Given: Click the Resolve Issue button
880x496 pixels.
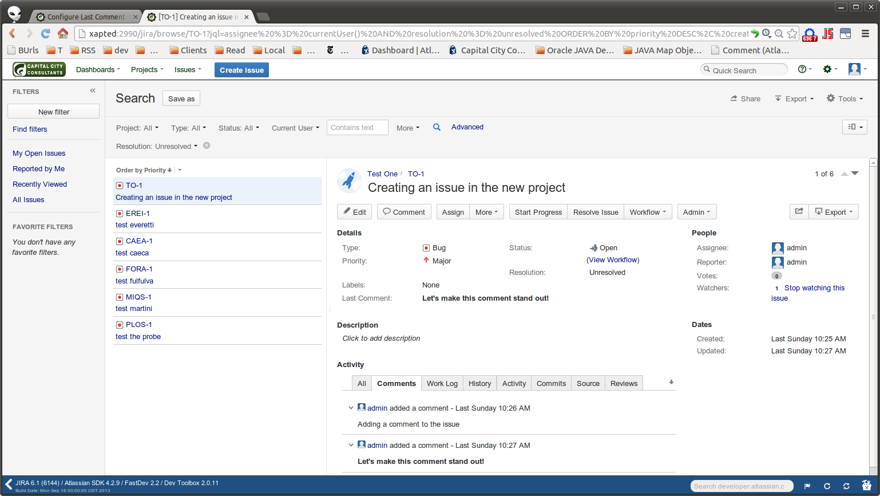Looking at the screenshot, I should pos(595,212).
